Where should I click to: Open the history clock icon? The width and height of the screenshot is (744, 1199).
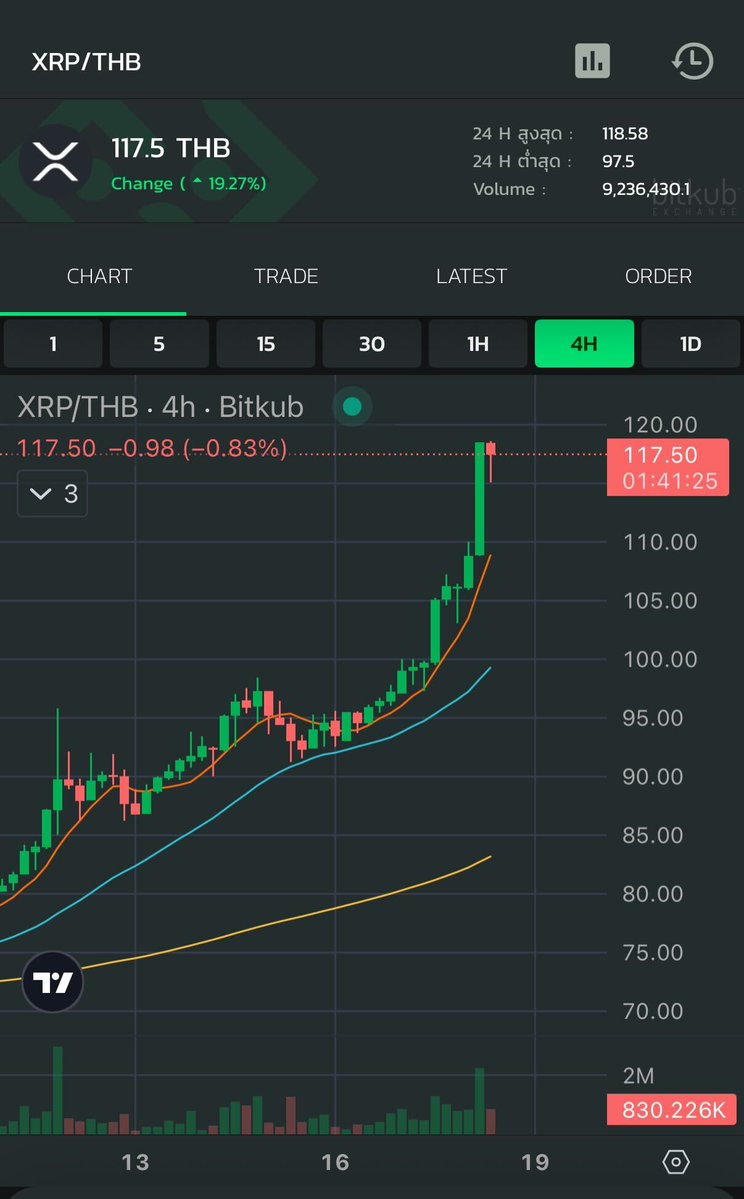(693, 61)
